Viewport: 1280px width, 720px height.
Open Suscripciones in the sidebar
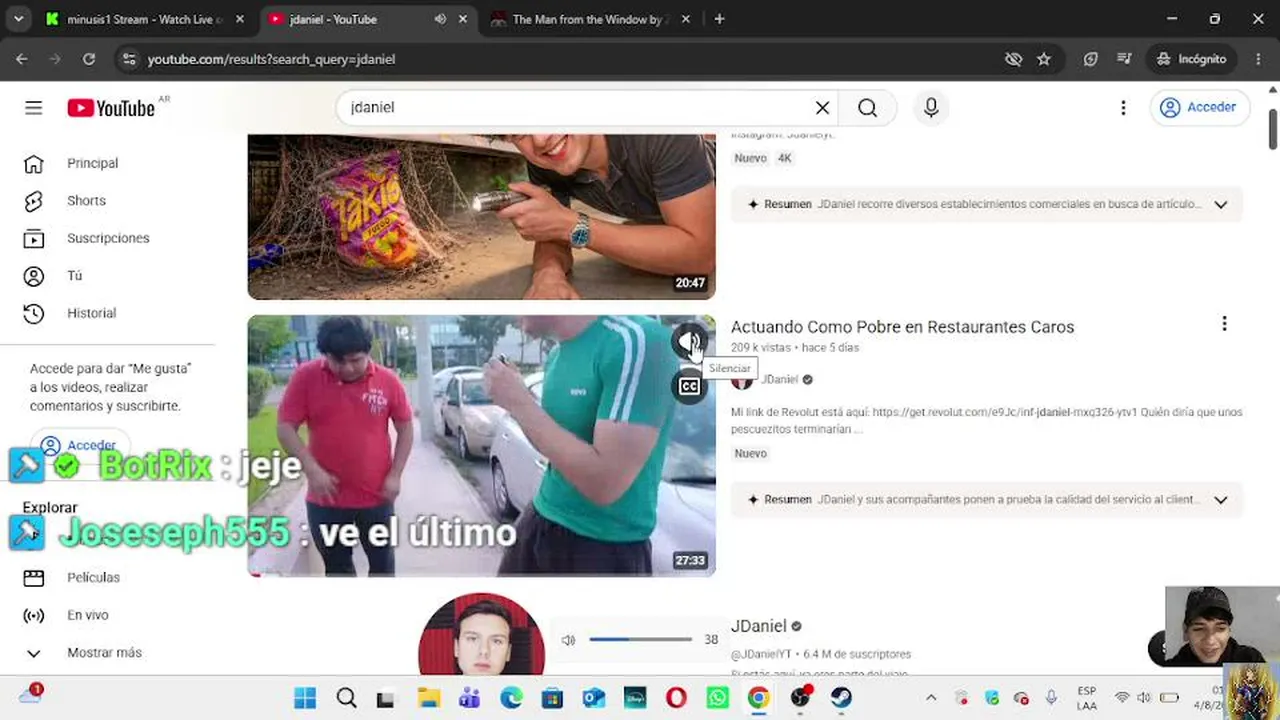pos(108,238)
